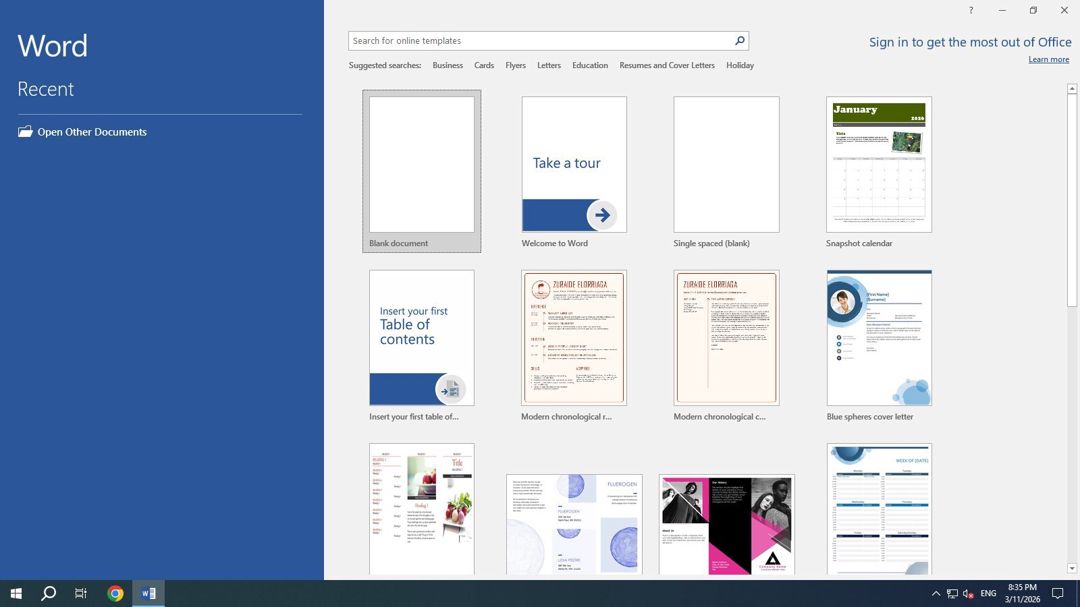Select the Week of [Date] planner template

879,508
